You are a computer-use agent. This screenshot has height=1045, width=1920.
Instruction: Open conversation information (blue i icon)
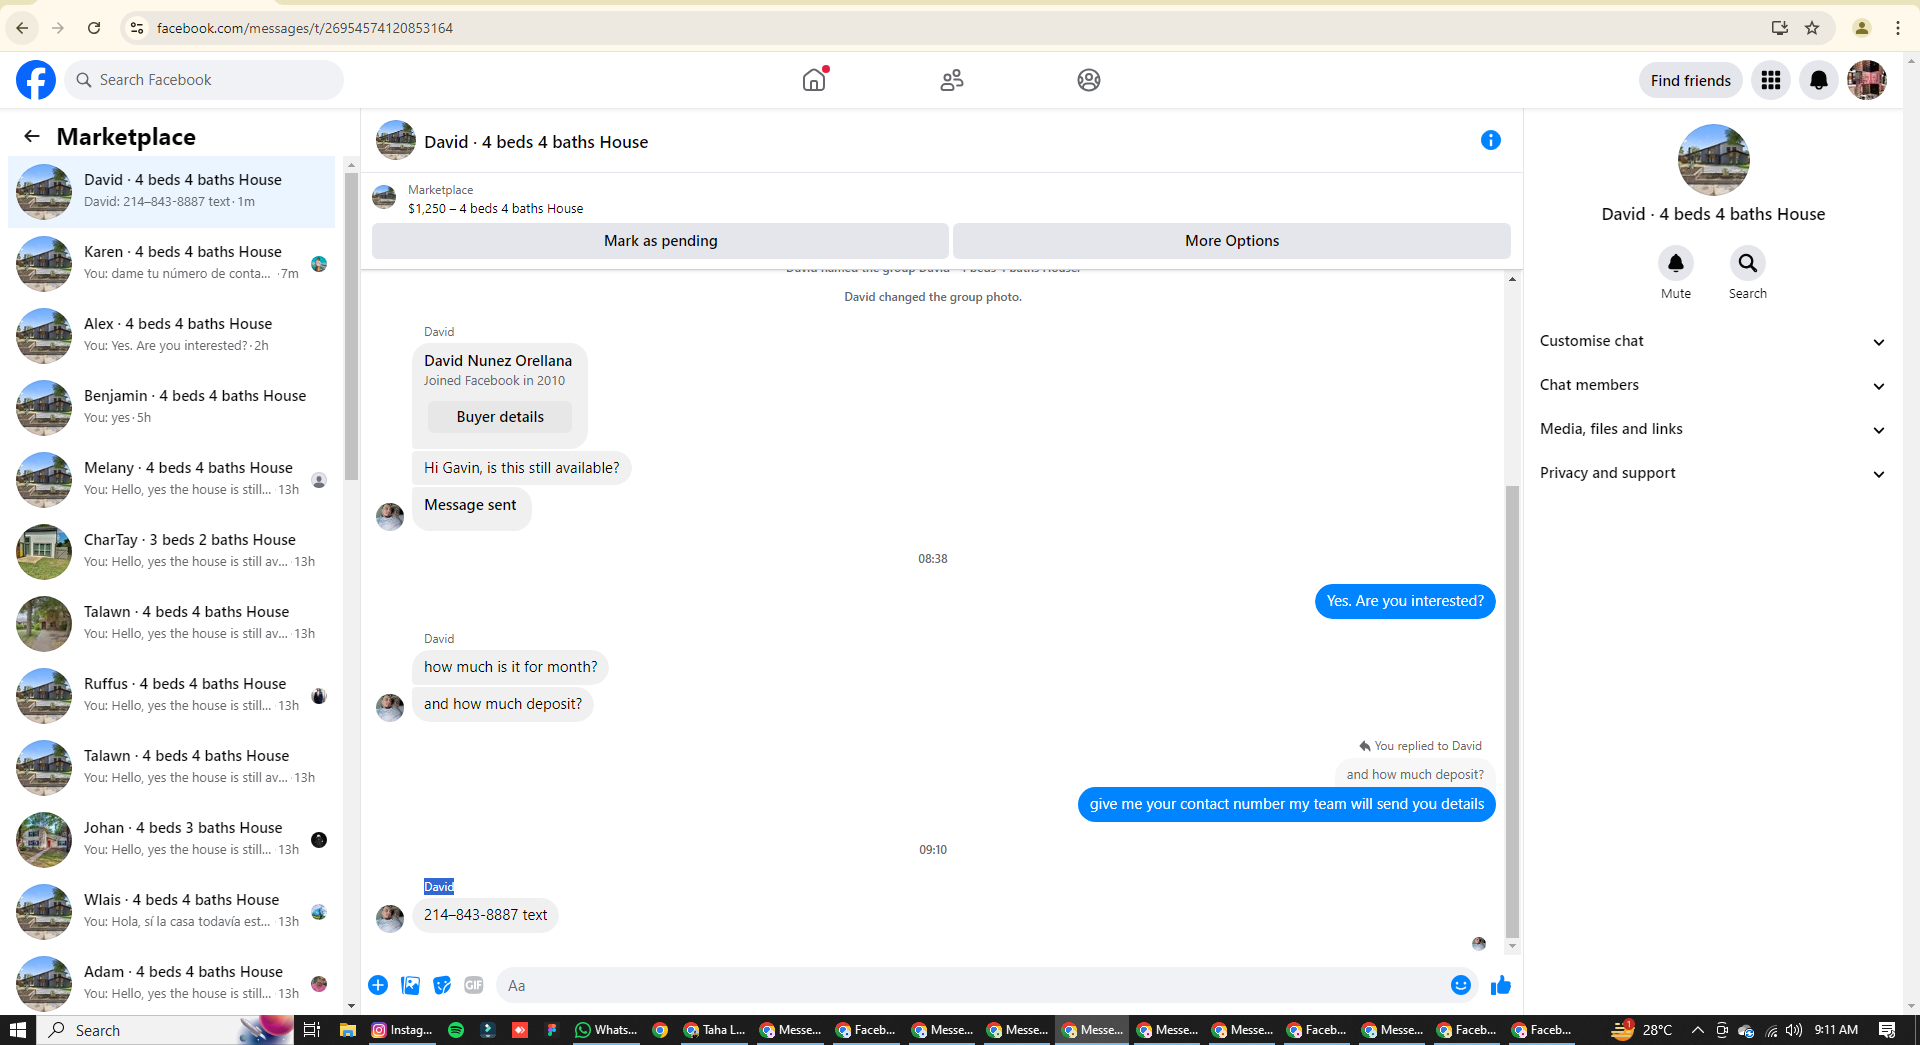[x=1491, y=140]
